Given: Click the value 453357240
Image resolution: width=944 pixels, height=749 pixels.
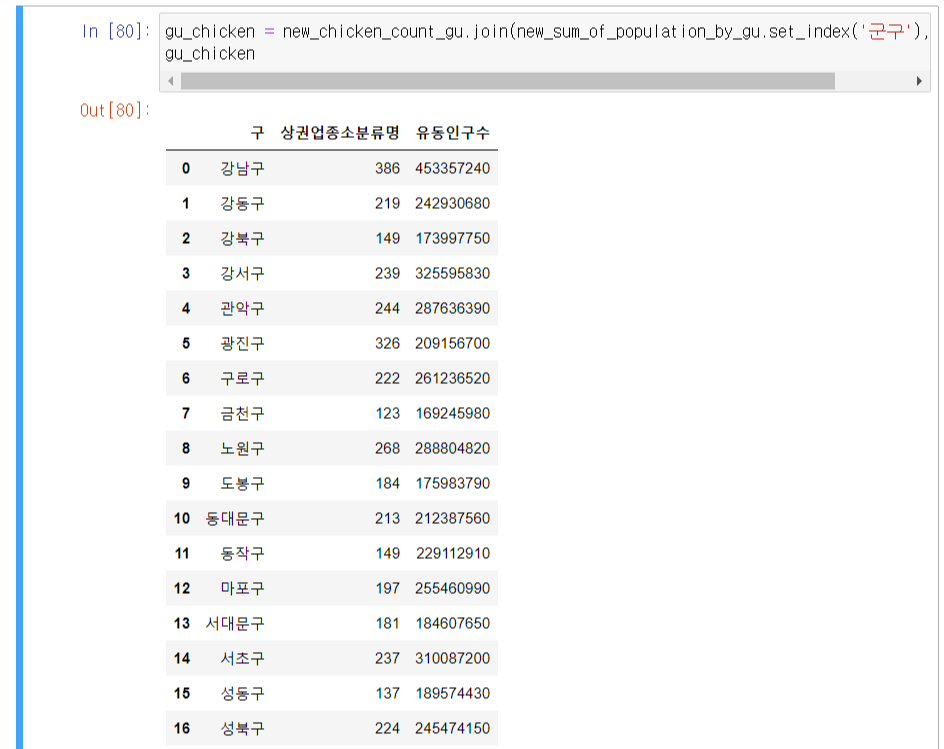Looking at the screenshot, I should [x=452, y=169].
